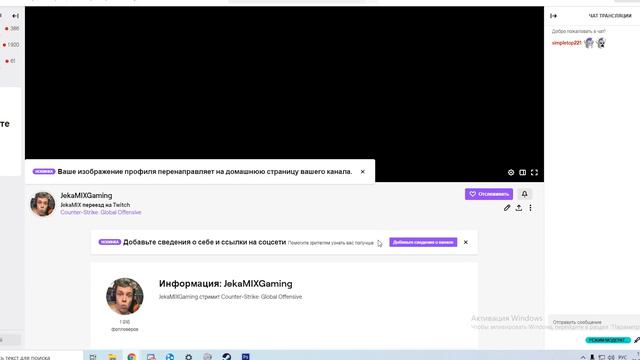The width and height of the screenshot is (640, 360).
Task: Click inside the Отправить сообщение chat input
Action: (x=594, y=322)
